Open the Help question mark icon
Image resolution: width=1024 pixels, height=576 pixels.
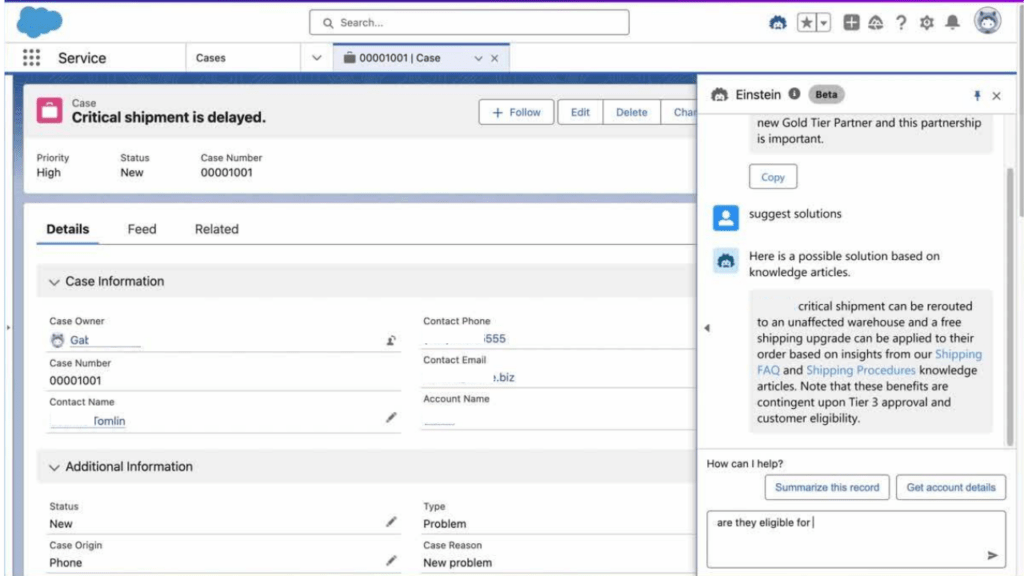(x=901, y=23)
